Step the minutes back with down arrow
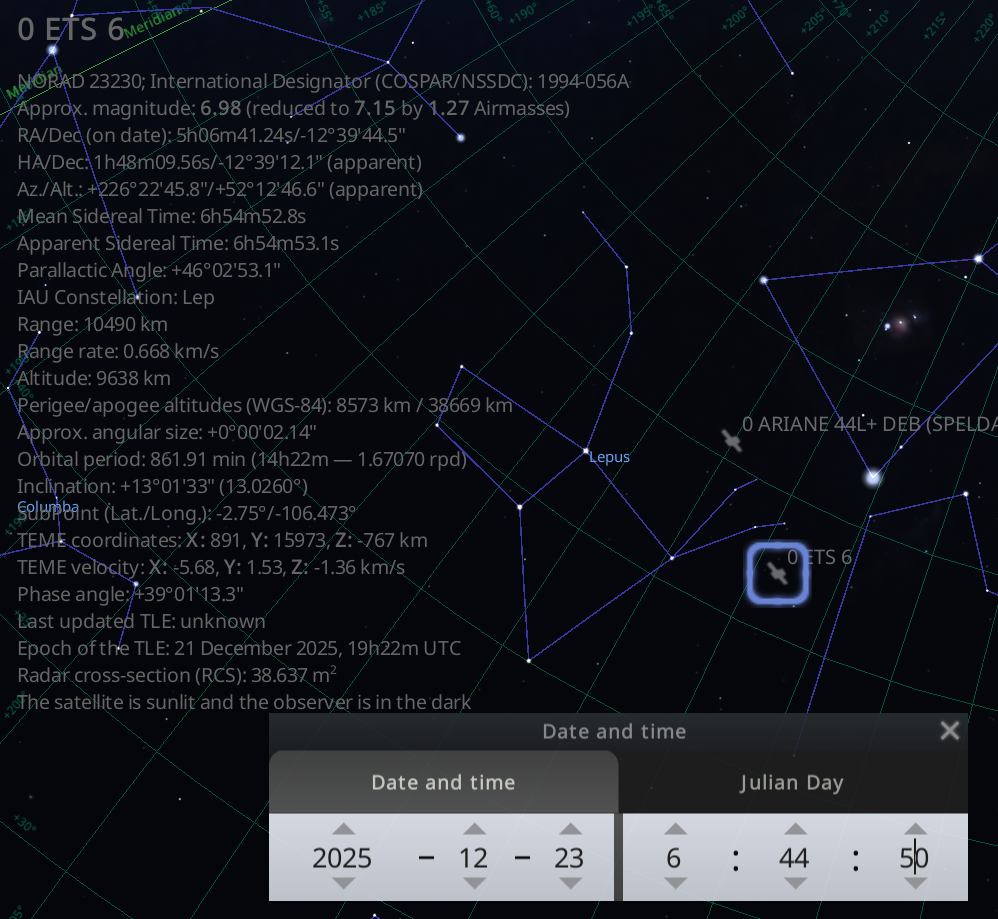The height and width of the screenshot is (919, 998). tap(795, 884)
